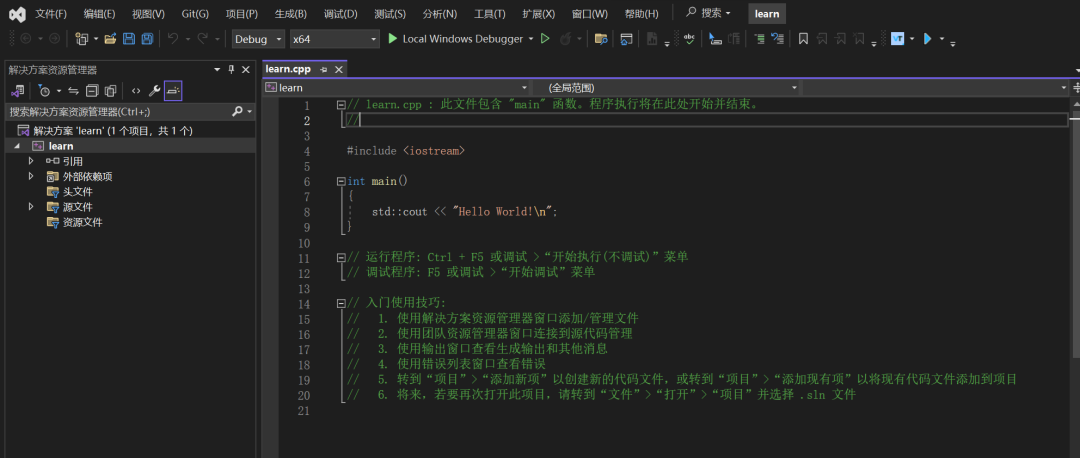Select the 资源文件 folder
Viewport: 1080px width, 458px height.
pos(83,222)
